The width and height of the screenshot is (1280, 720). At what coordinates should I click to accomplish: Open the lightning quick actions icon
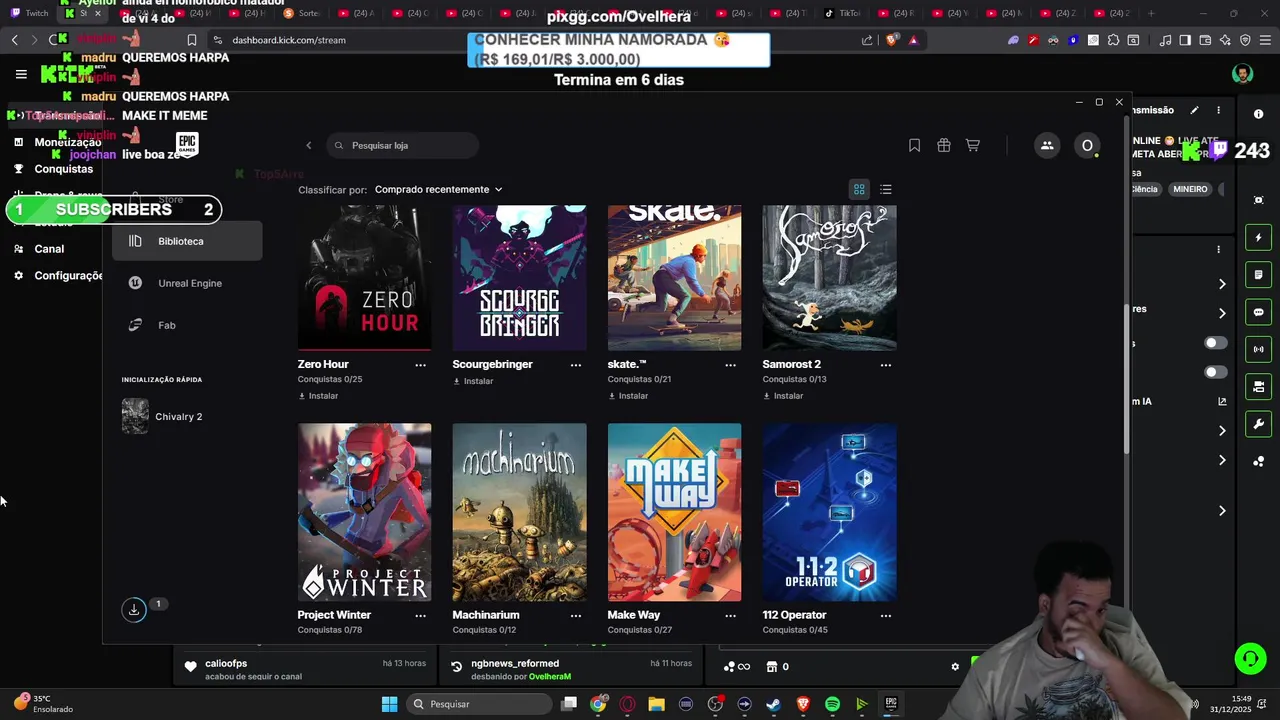(x=1258, y=238)
